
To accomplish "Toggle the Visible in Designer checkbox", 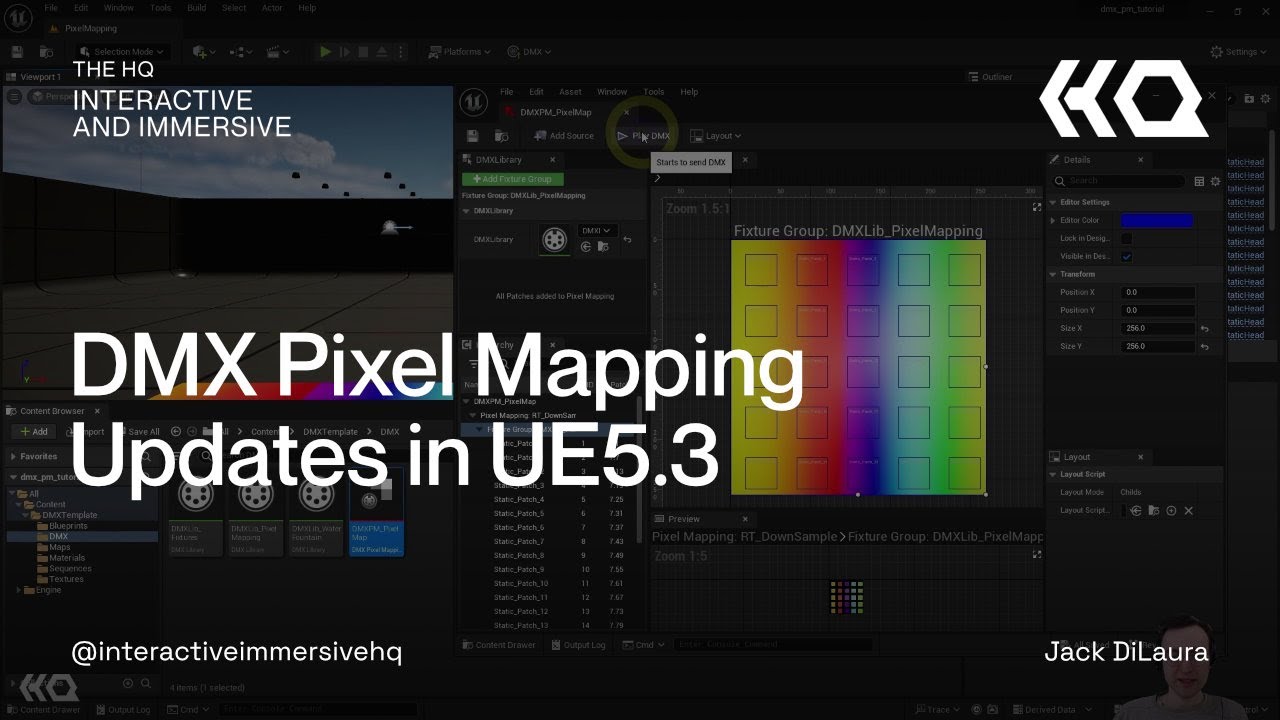I will pyautogui.click(x=1127, y=256).
